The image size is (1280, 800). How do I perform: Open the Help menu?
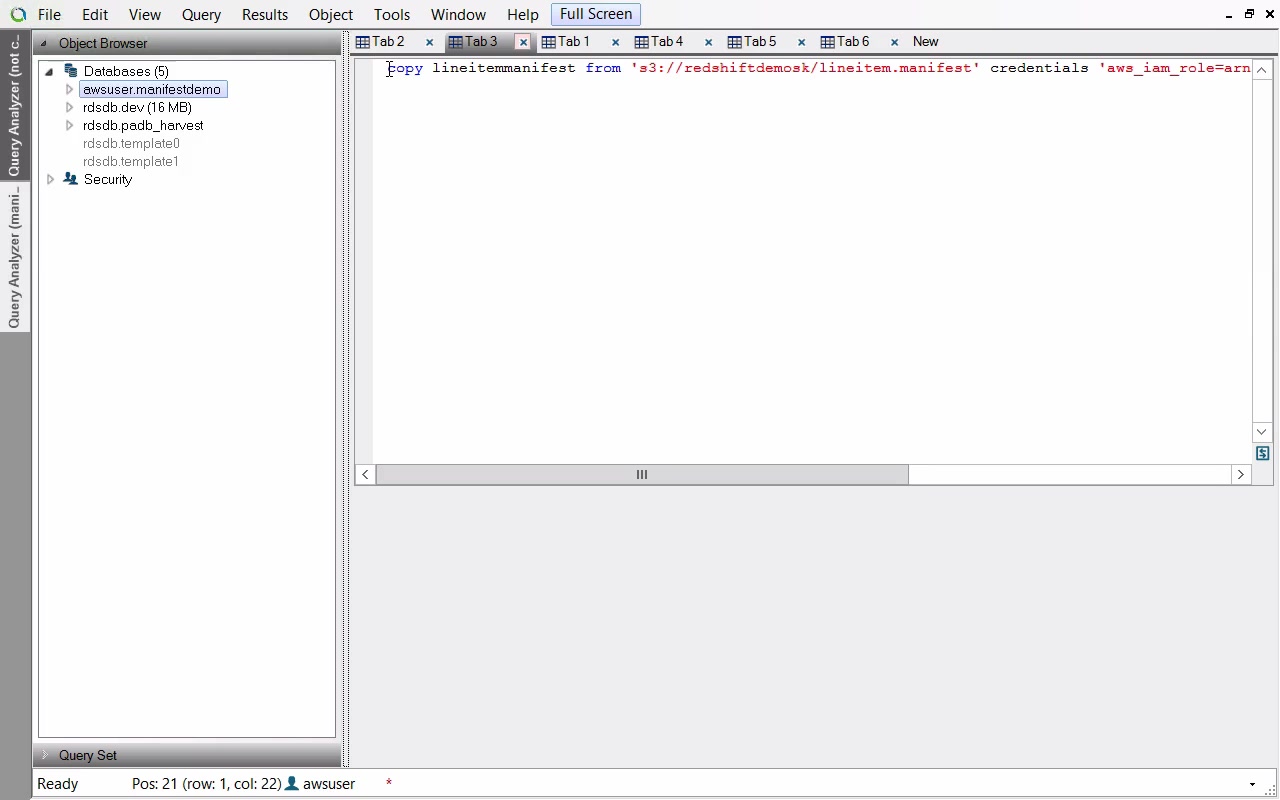(523, 15)
